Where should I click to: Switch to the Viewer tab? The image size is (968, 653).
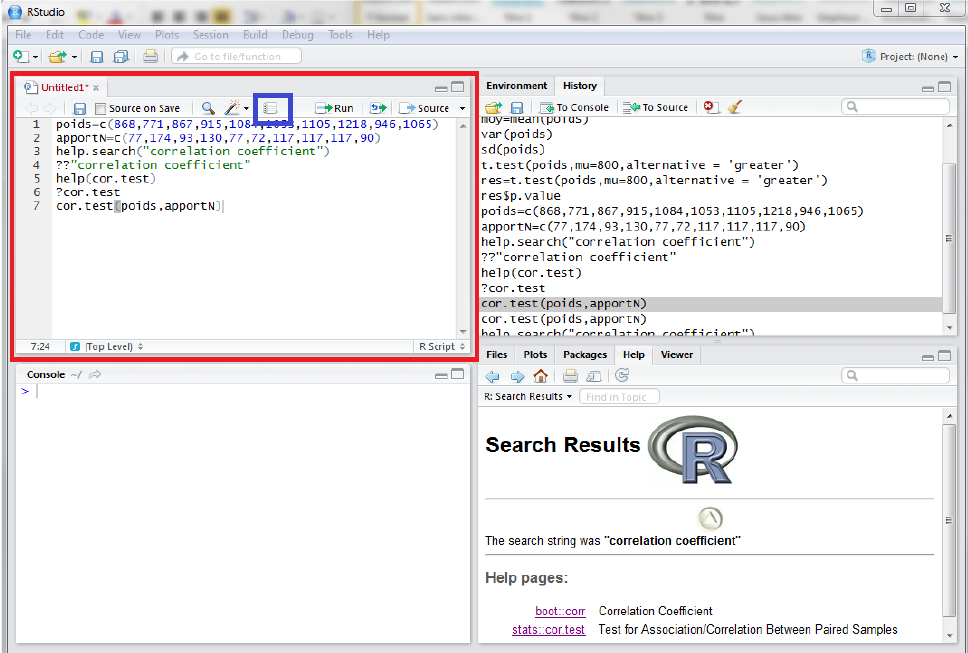pos(677,354)
